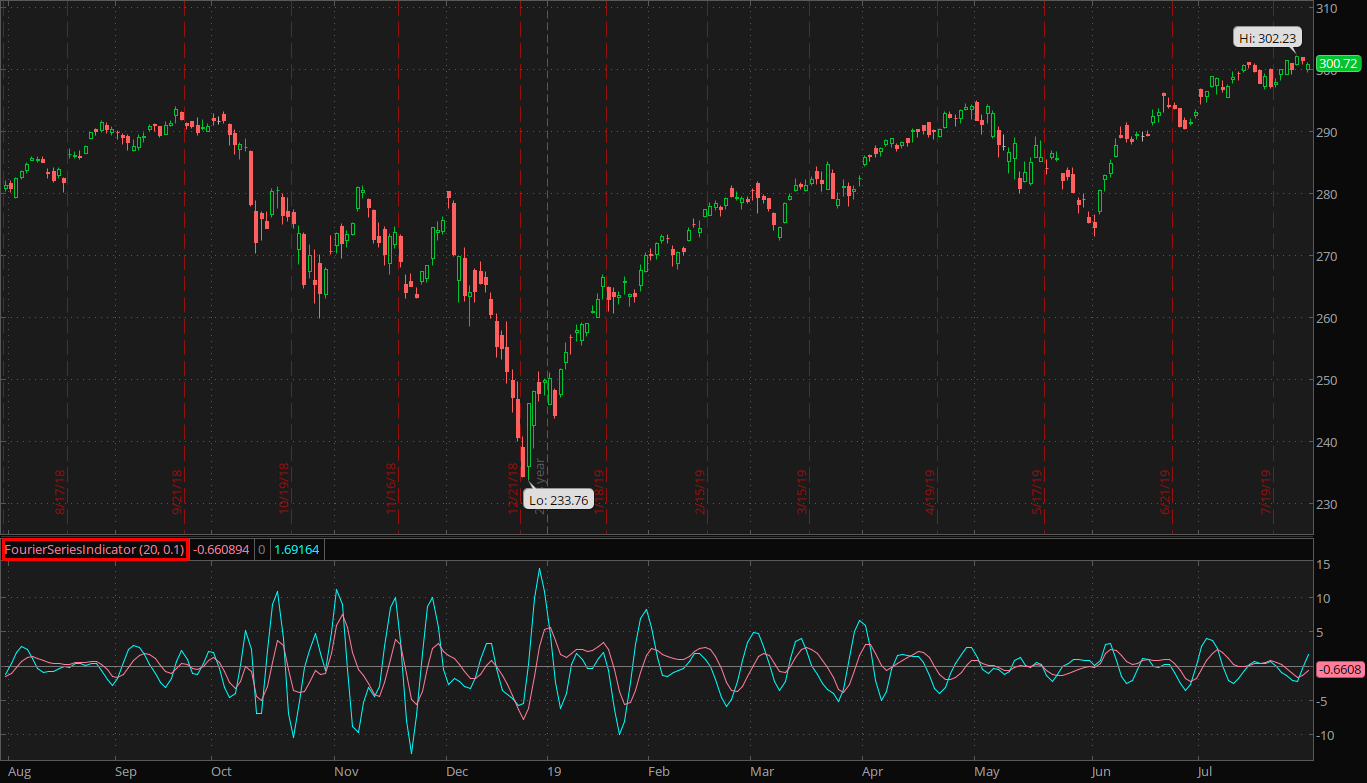
Task: Click the pink -0.660894 indicator value
Action: click(x=221, y=549)
